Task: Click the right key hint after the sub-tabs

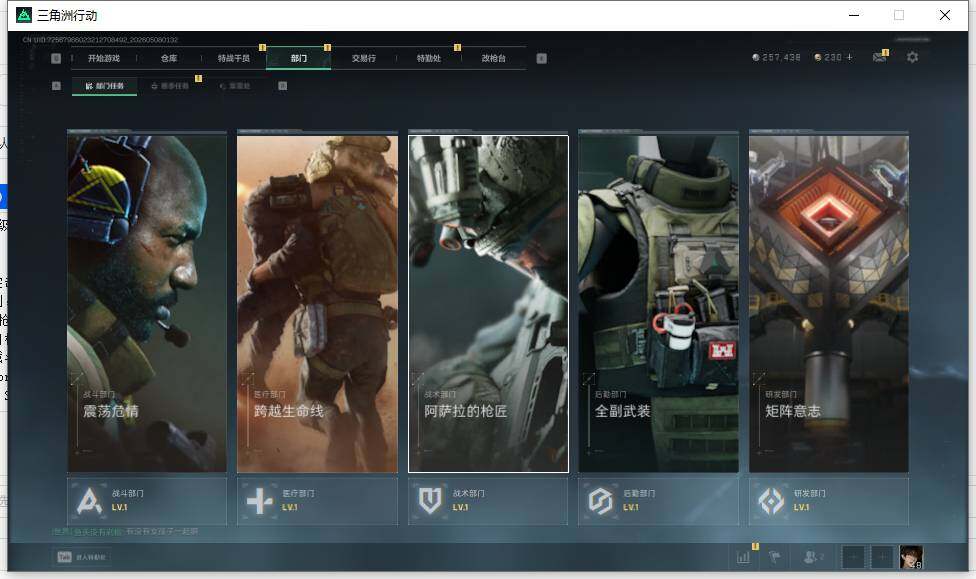Action: 283,86
